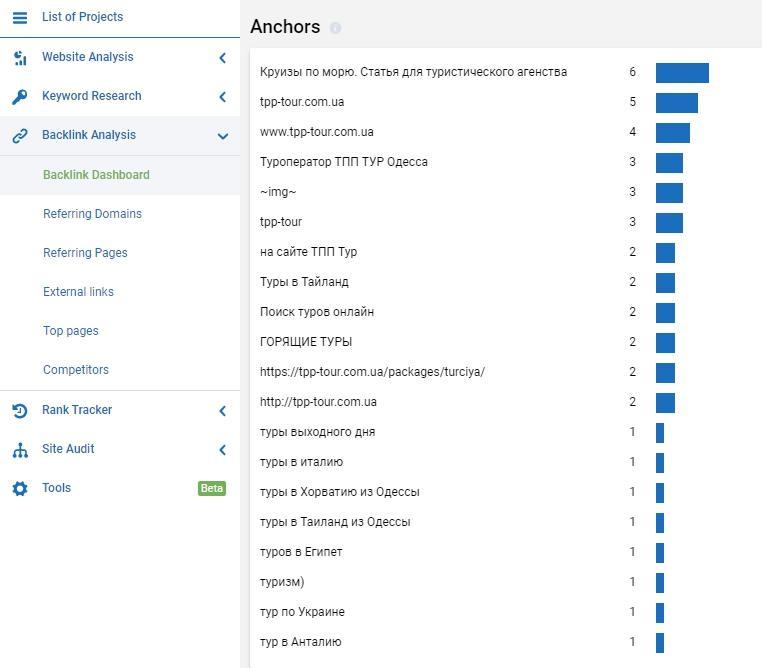Click anchor 'Туроператор ТПП ТУР Одесса'
Screen dimensions: 762x668
coord(344,162)
